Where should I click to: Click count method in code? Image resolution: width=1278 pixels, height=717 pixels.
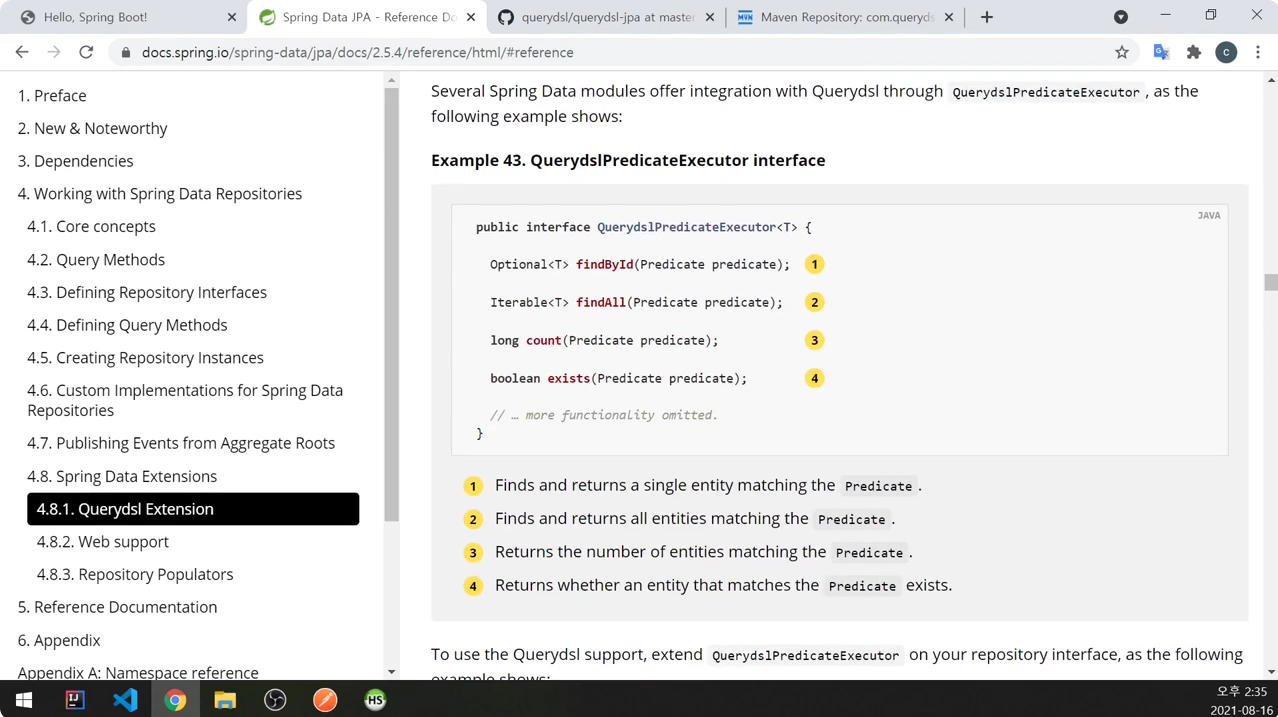coord(543,341)
